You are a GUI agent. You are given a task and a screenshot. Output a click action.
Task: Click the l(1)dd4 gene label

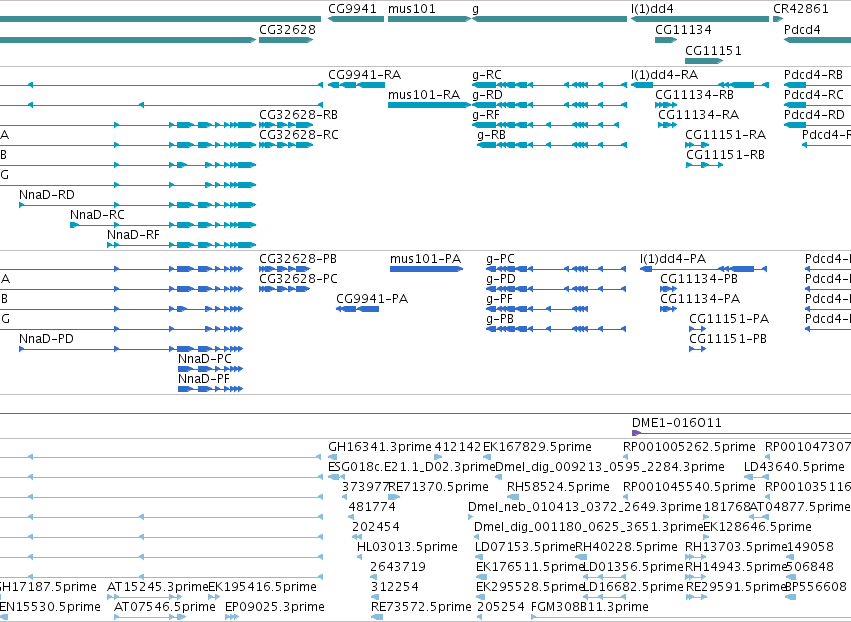[x=652, y=9]
